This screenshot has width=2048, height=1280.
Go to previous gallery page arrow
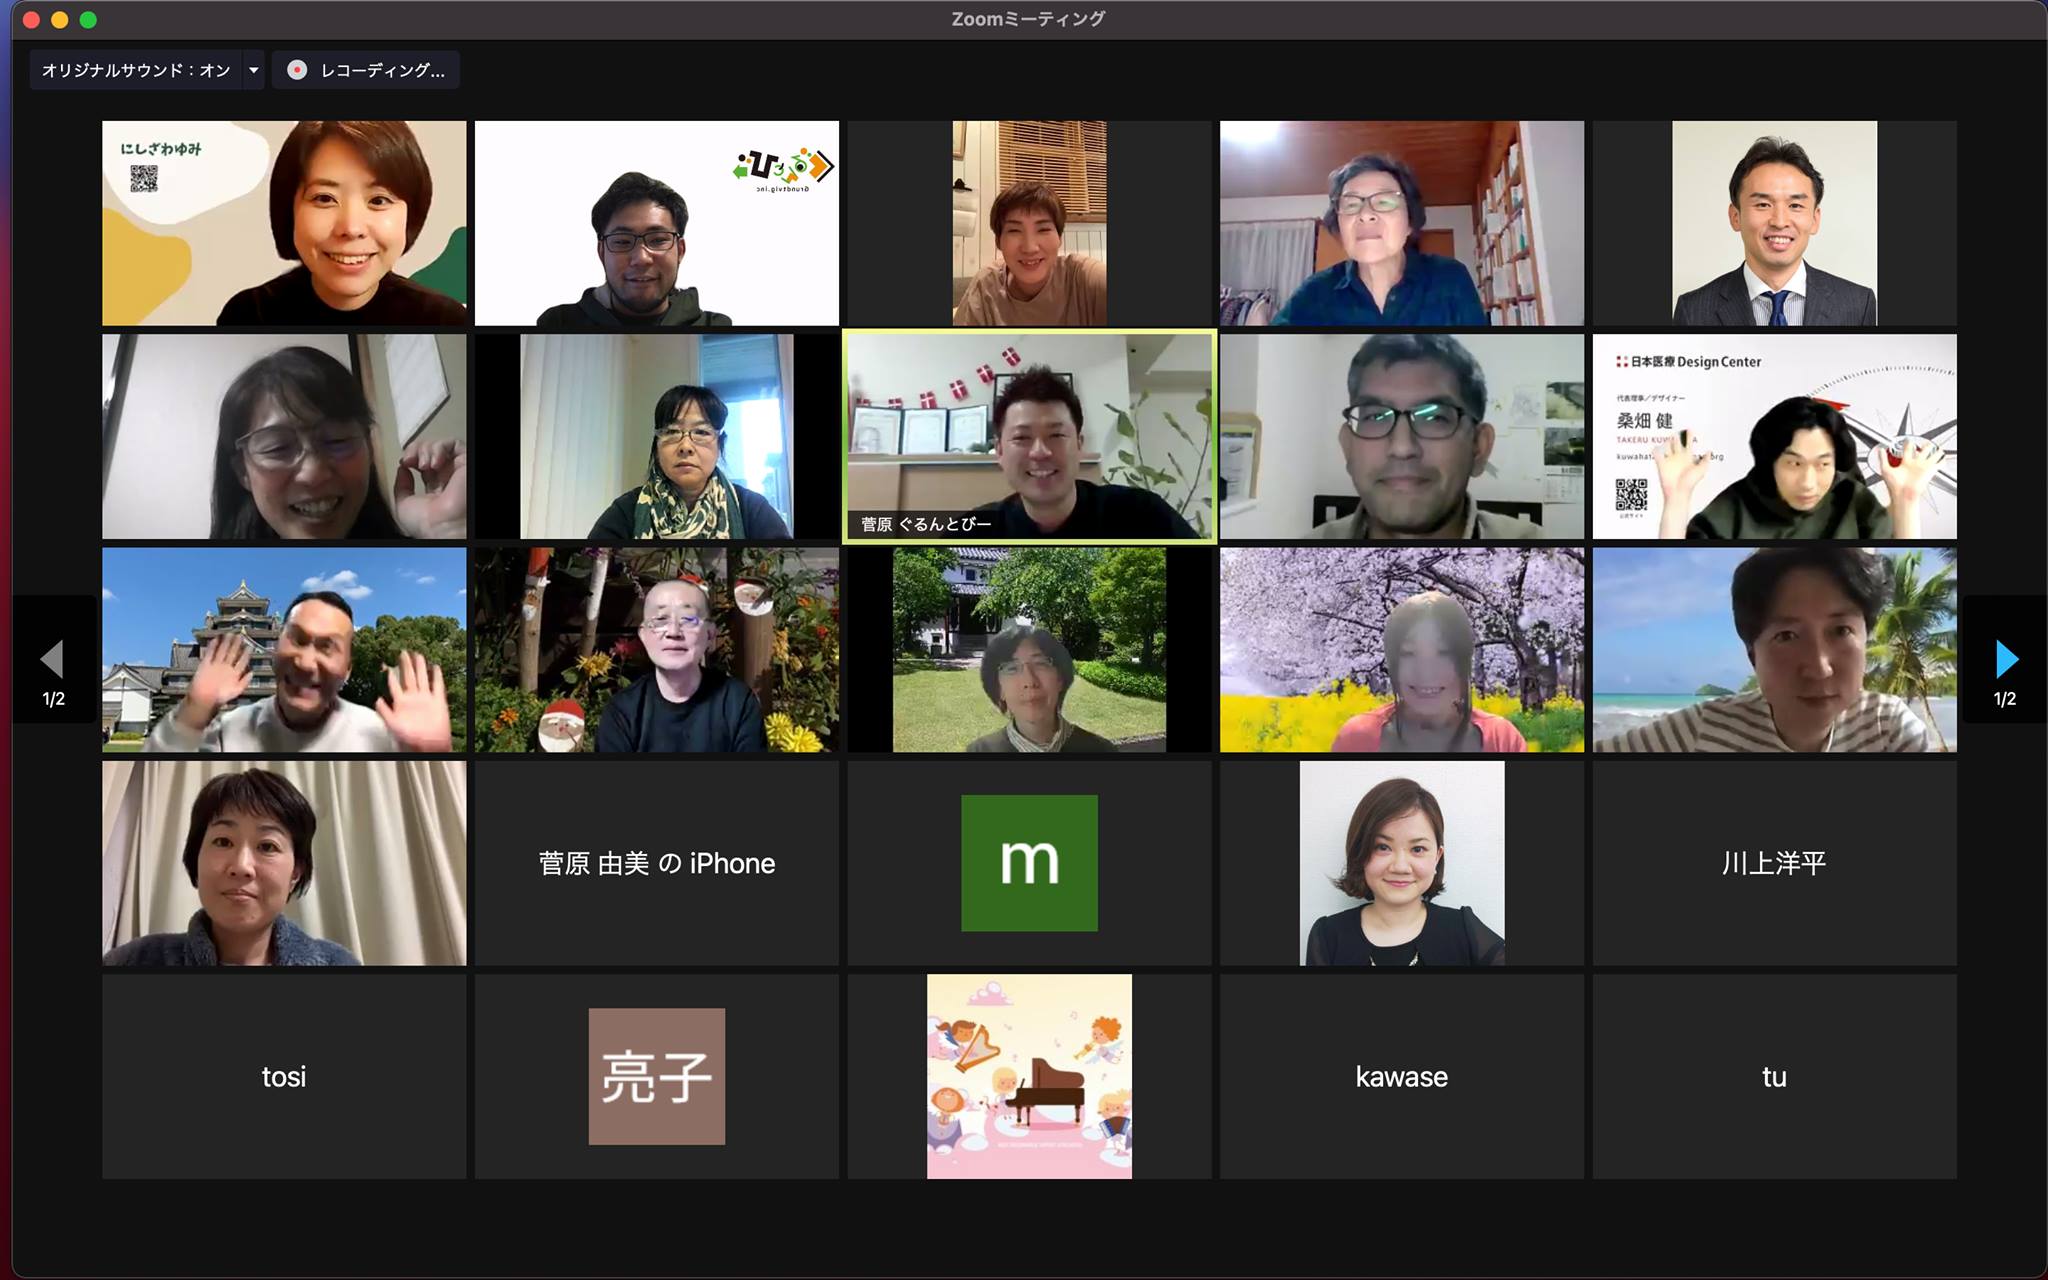coord(52,660)
